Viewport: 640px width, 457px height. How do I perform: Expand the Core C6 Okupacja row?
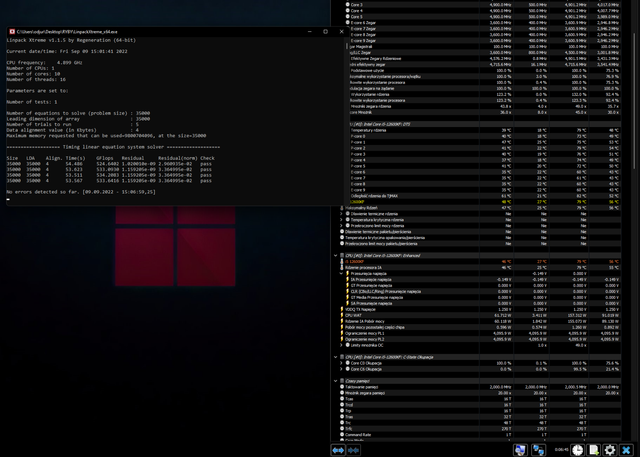(x=342, y=369)
